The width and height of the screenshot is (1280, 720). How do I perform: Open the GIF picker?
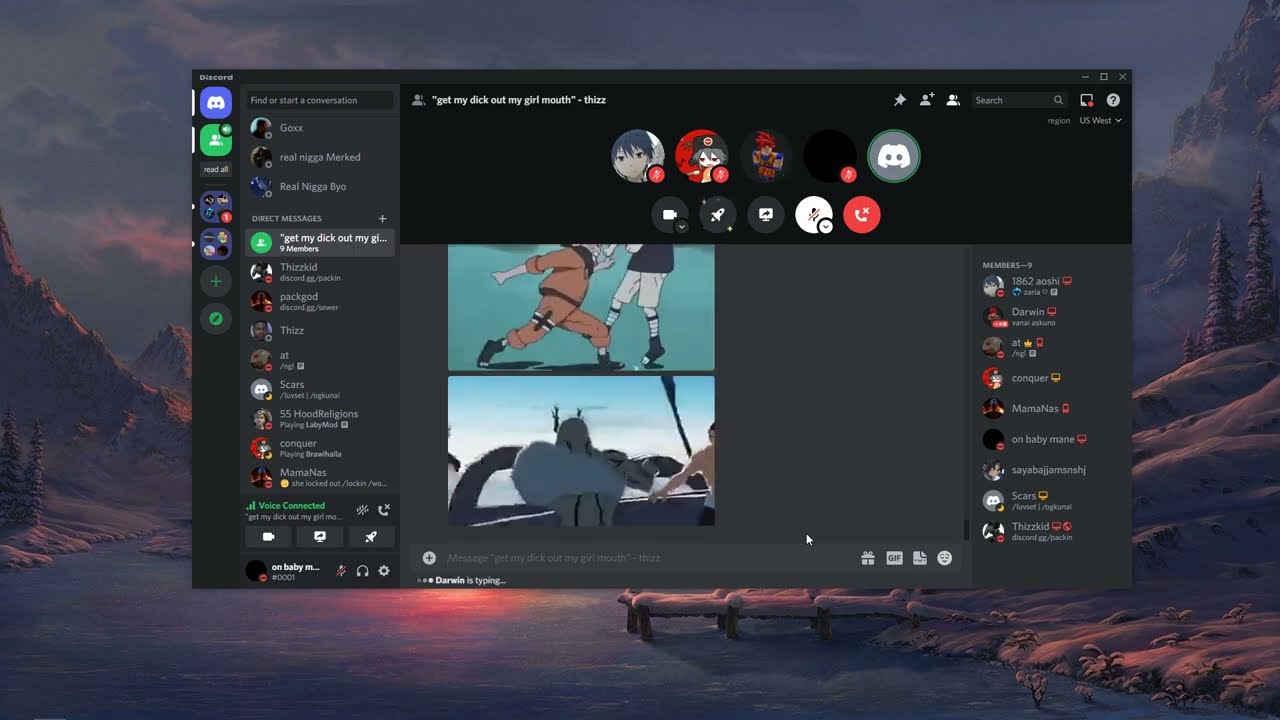coord(894,558)
